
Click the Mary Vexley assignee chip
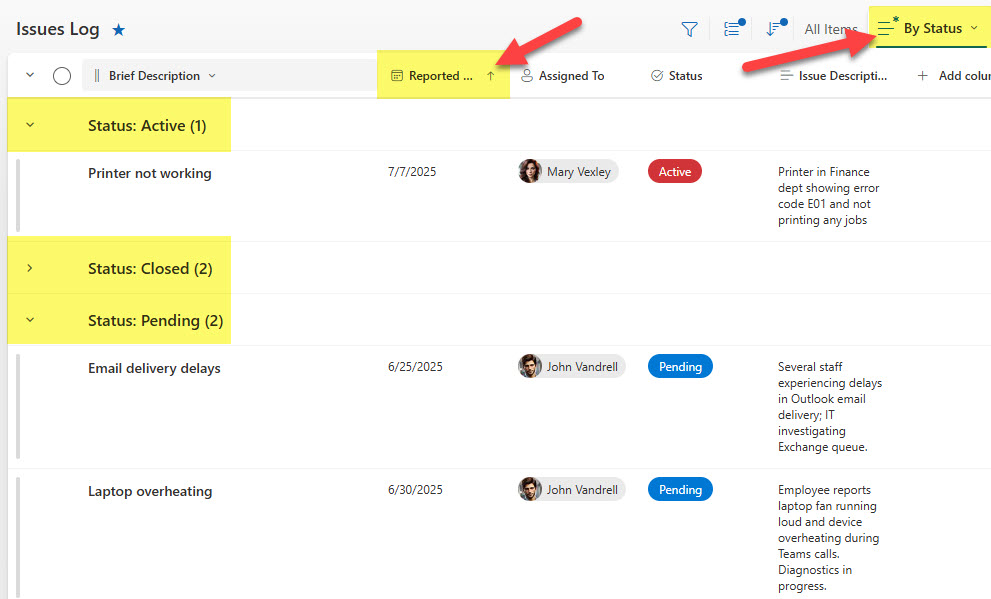568,171
